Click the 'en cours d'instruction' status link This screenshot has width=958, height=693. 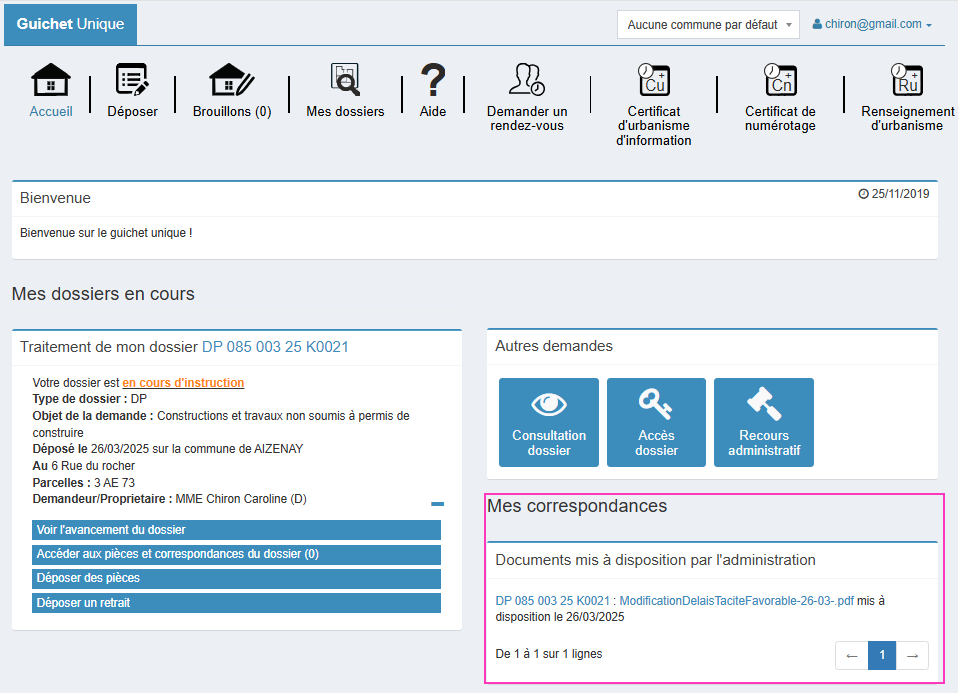183,383
